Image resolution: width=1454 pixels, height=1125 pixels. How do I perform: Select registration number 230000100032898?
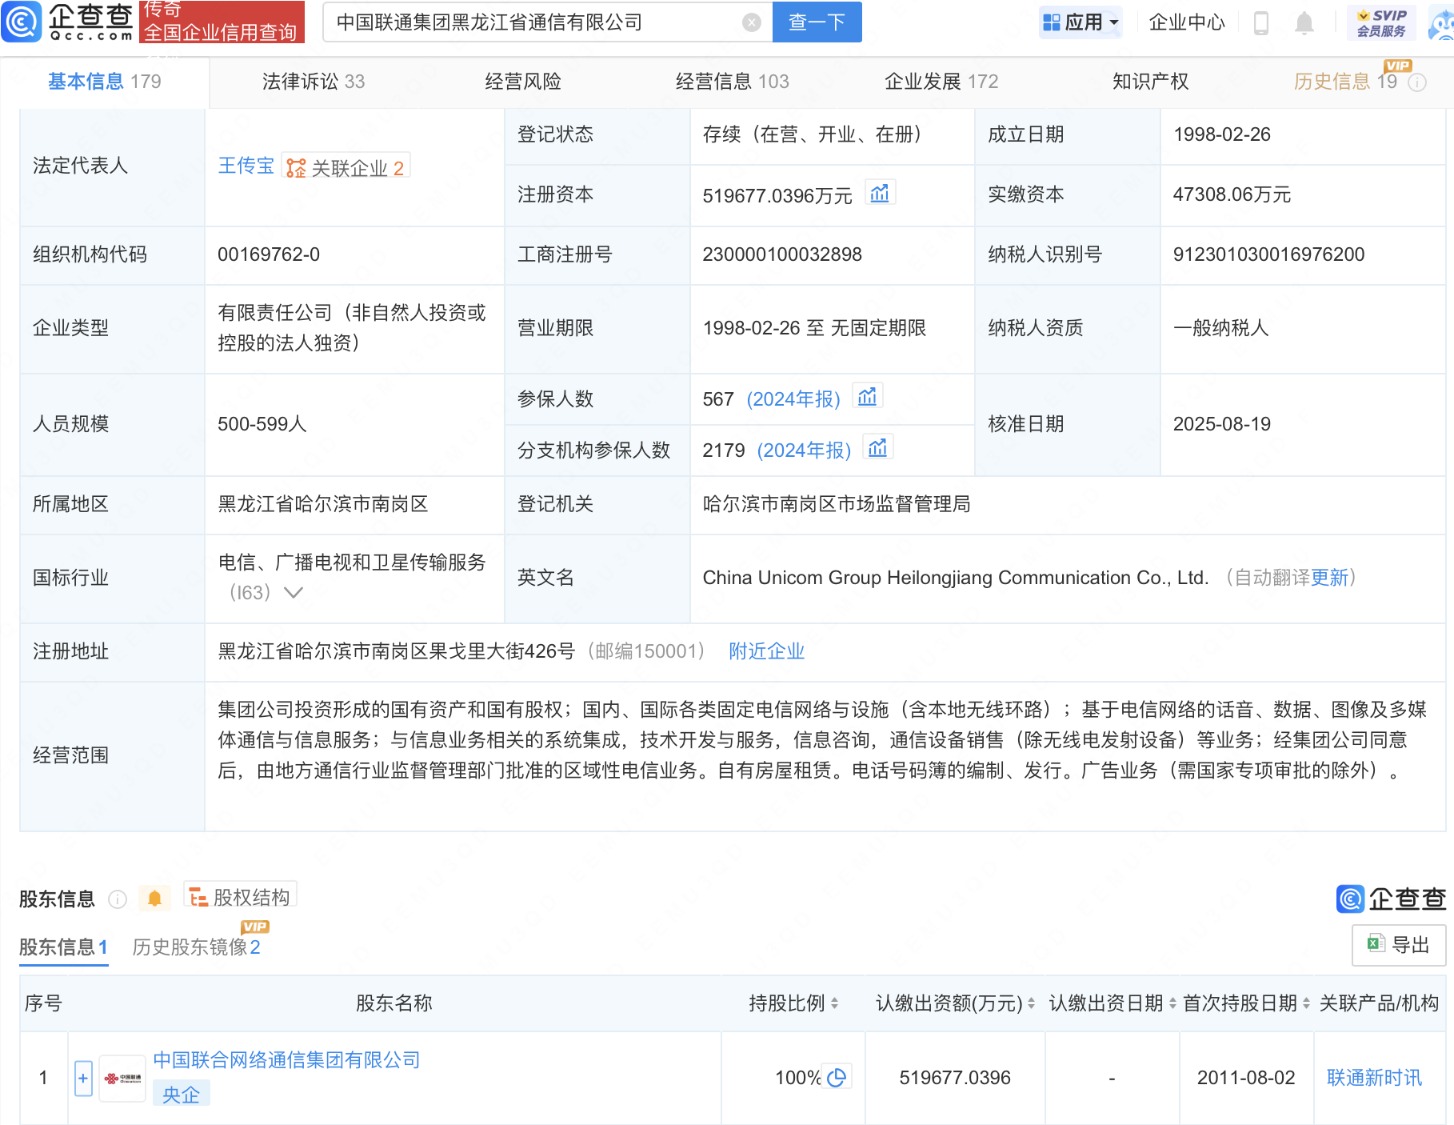(x=782, y=255)
